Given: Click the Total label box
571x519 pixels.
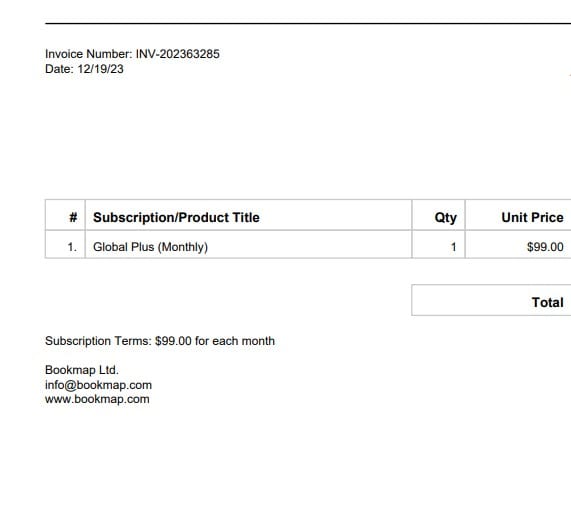Looking at the screenshot, I should [491, 300].
